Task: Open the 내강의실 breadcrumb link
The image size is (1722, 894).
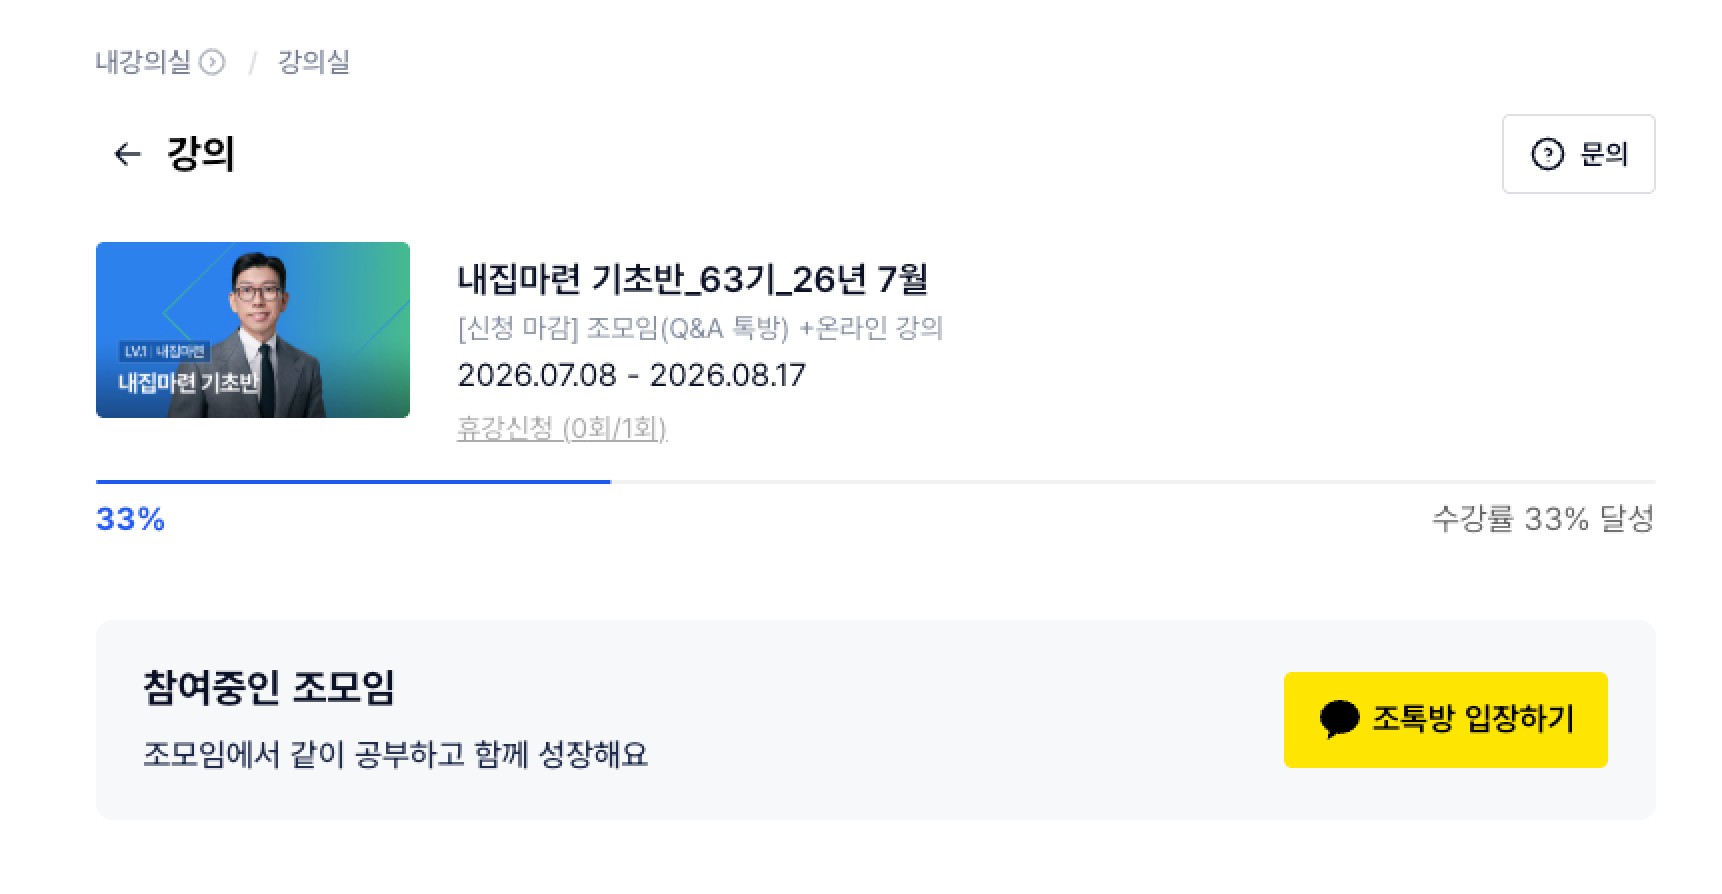Action: 143,62
